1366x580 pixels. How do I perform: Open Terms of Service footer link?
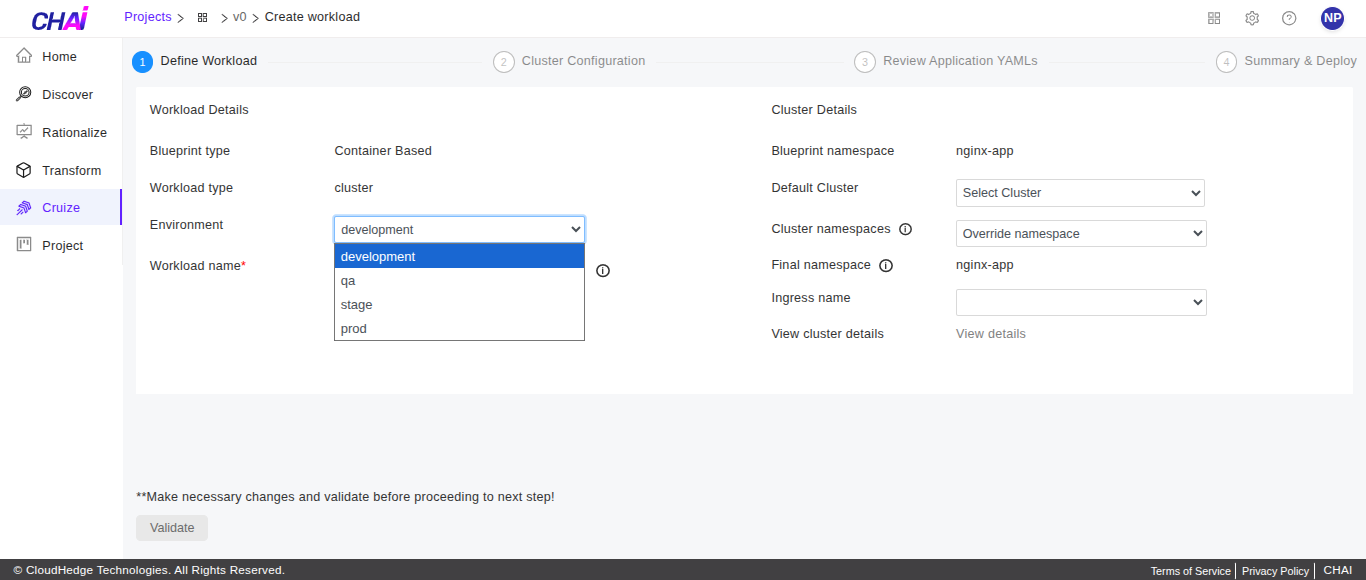[x=1190, y=571]
